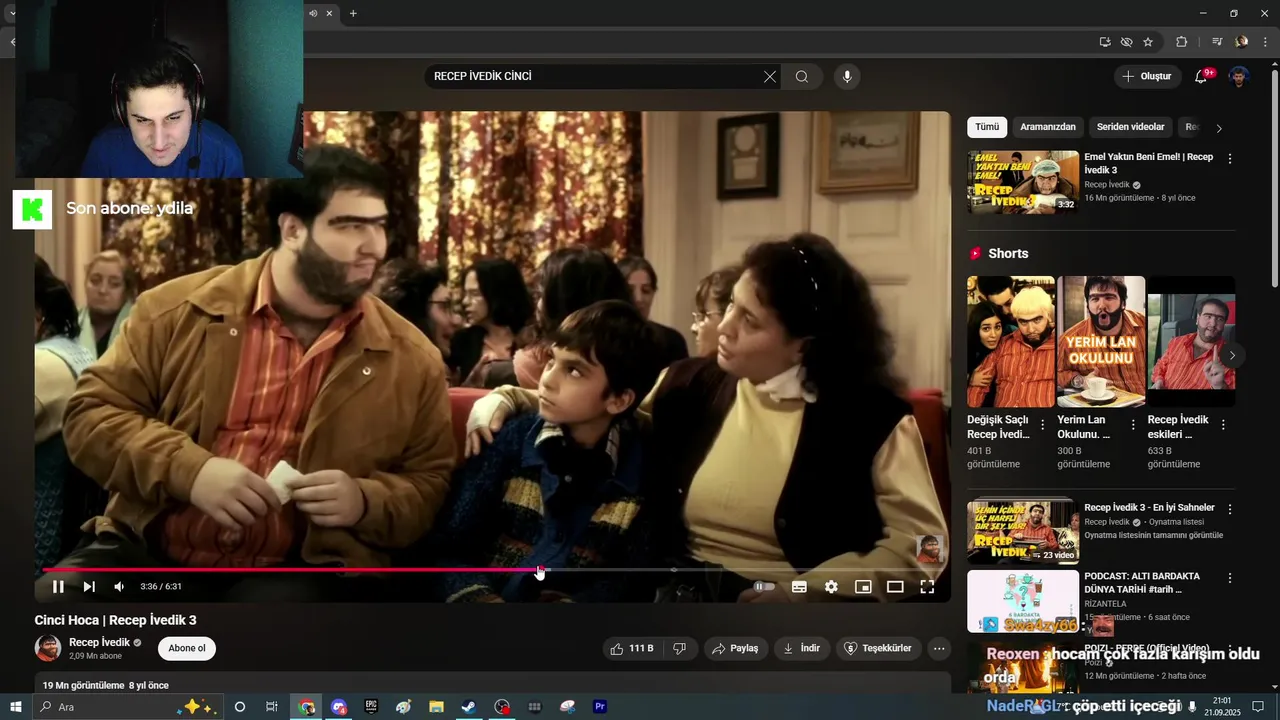The width and height of the screenshot is (1280, 720).
Task: Open the Recep İvedik channel name link
Action: 99,642
